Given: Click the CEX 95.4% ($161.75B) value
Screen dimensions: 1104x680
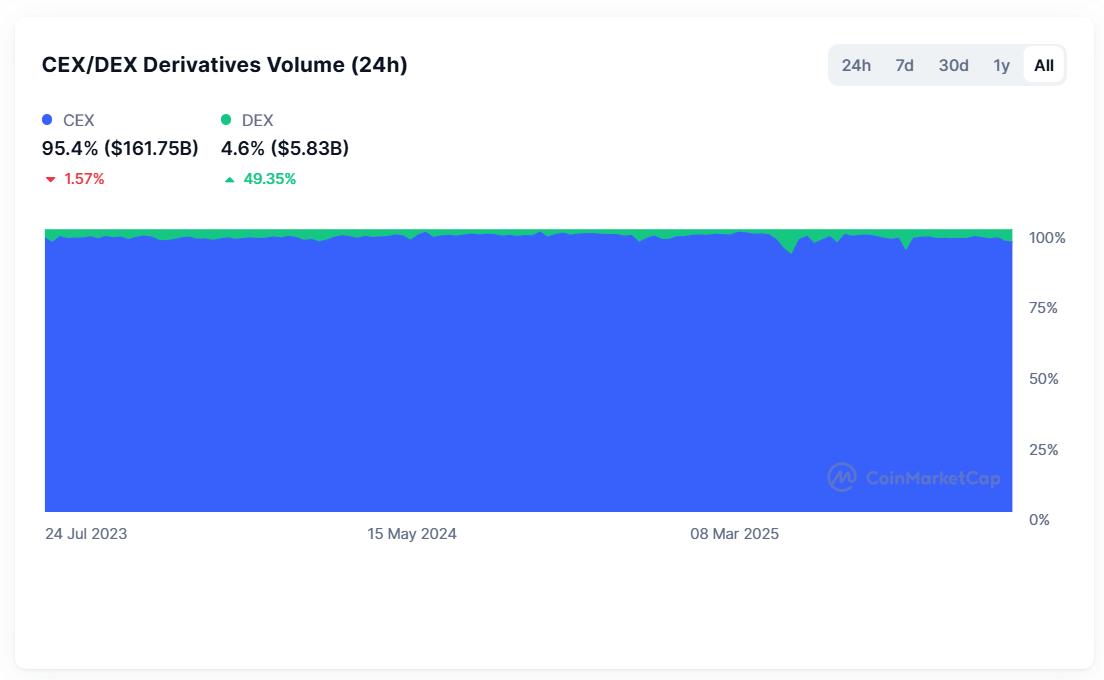Looking at the screenshot, I should (120, 148).
